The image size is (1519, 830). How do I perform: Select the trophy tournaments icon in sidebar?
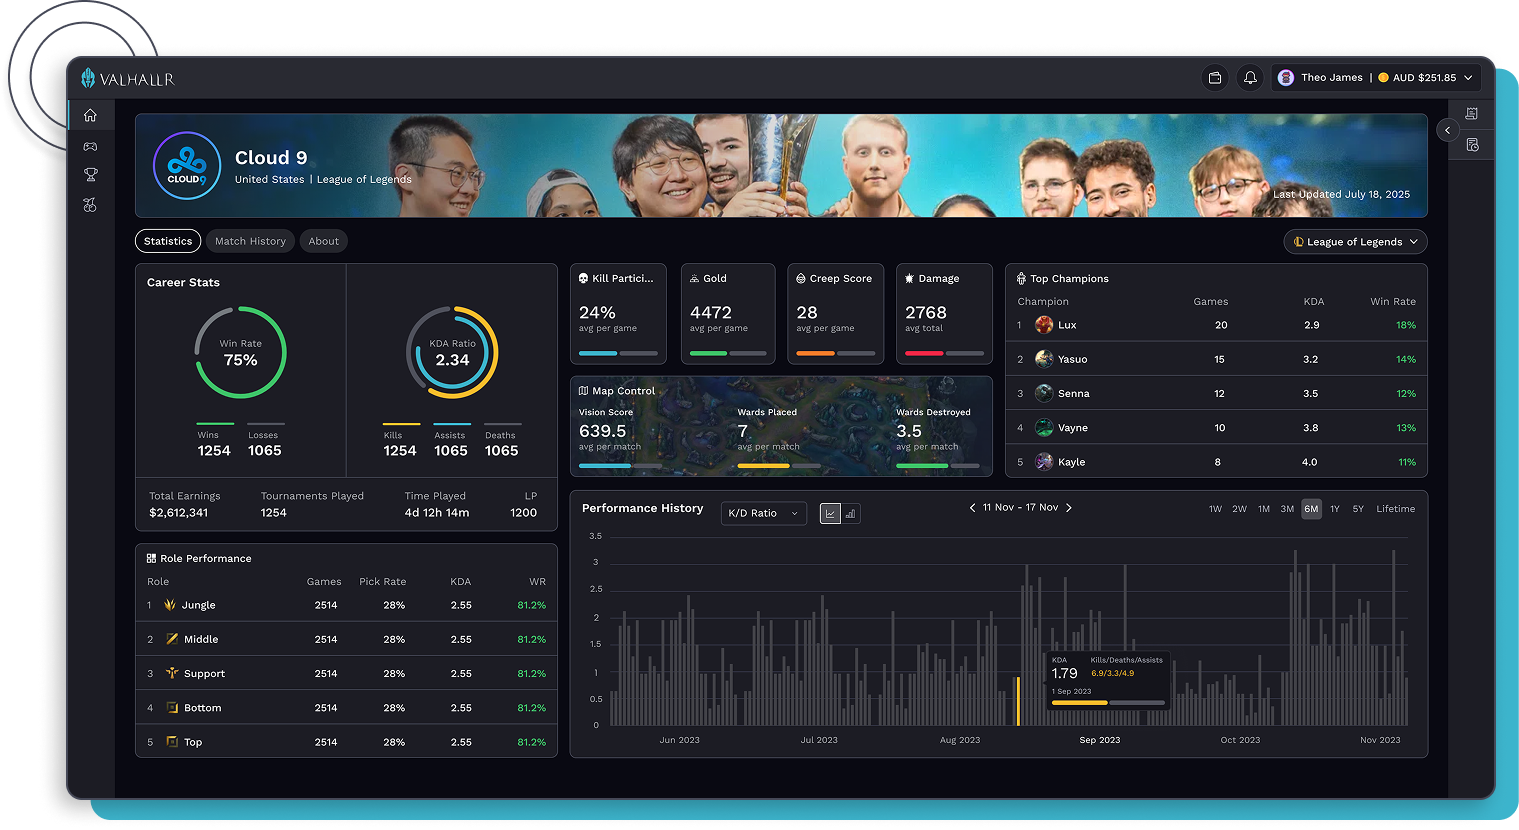(x=90, y=174)
